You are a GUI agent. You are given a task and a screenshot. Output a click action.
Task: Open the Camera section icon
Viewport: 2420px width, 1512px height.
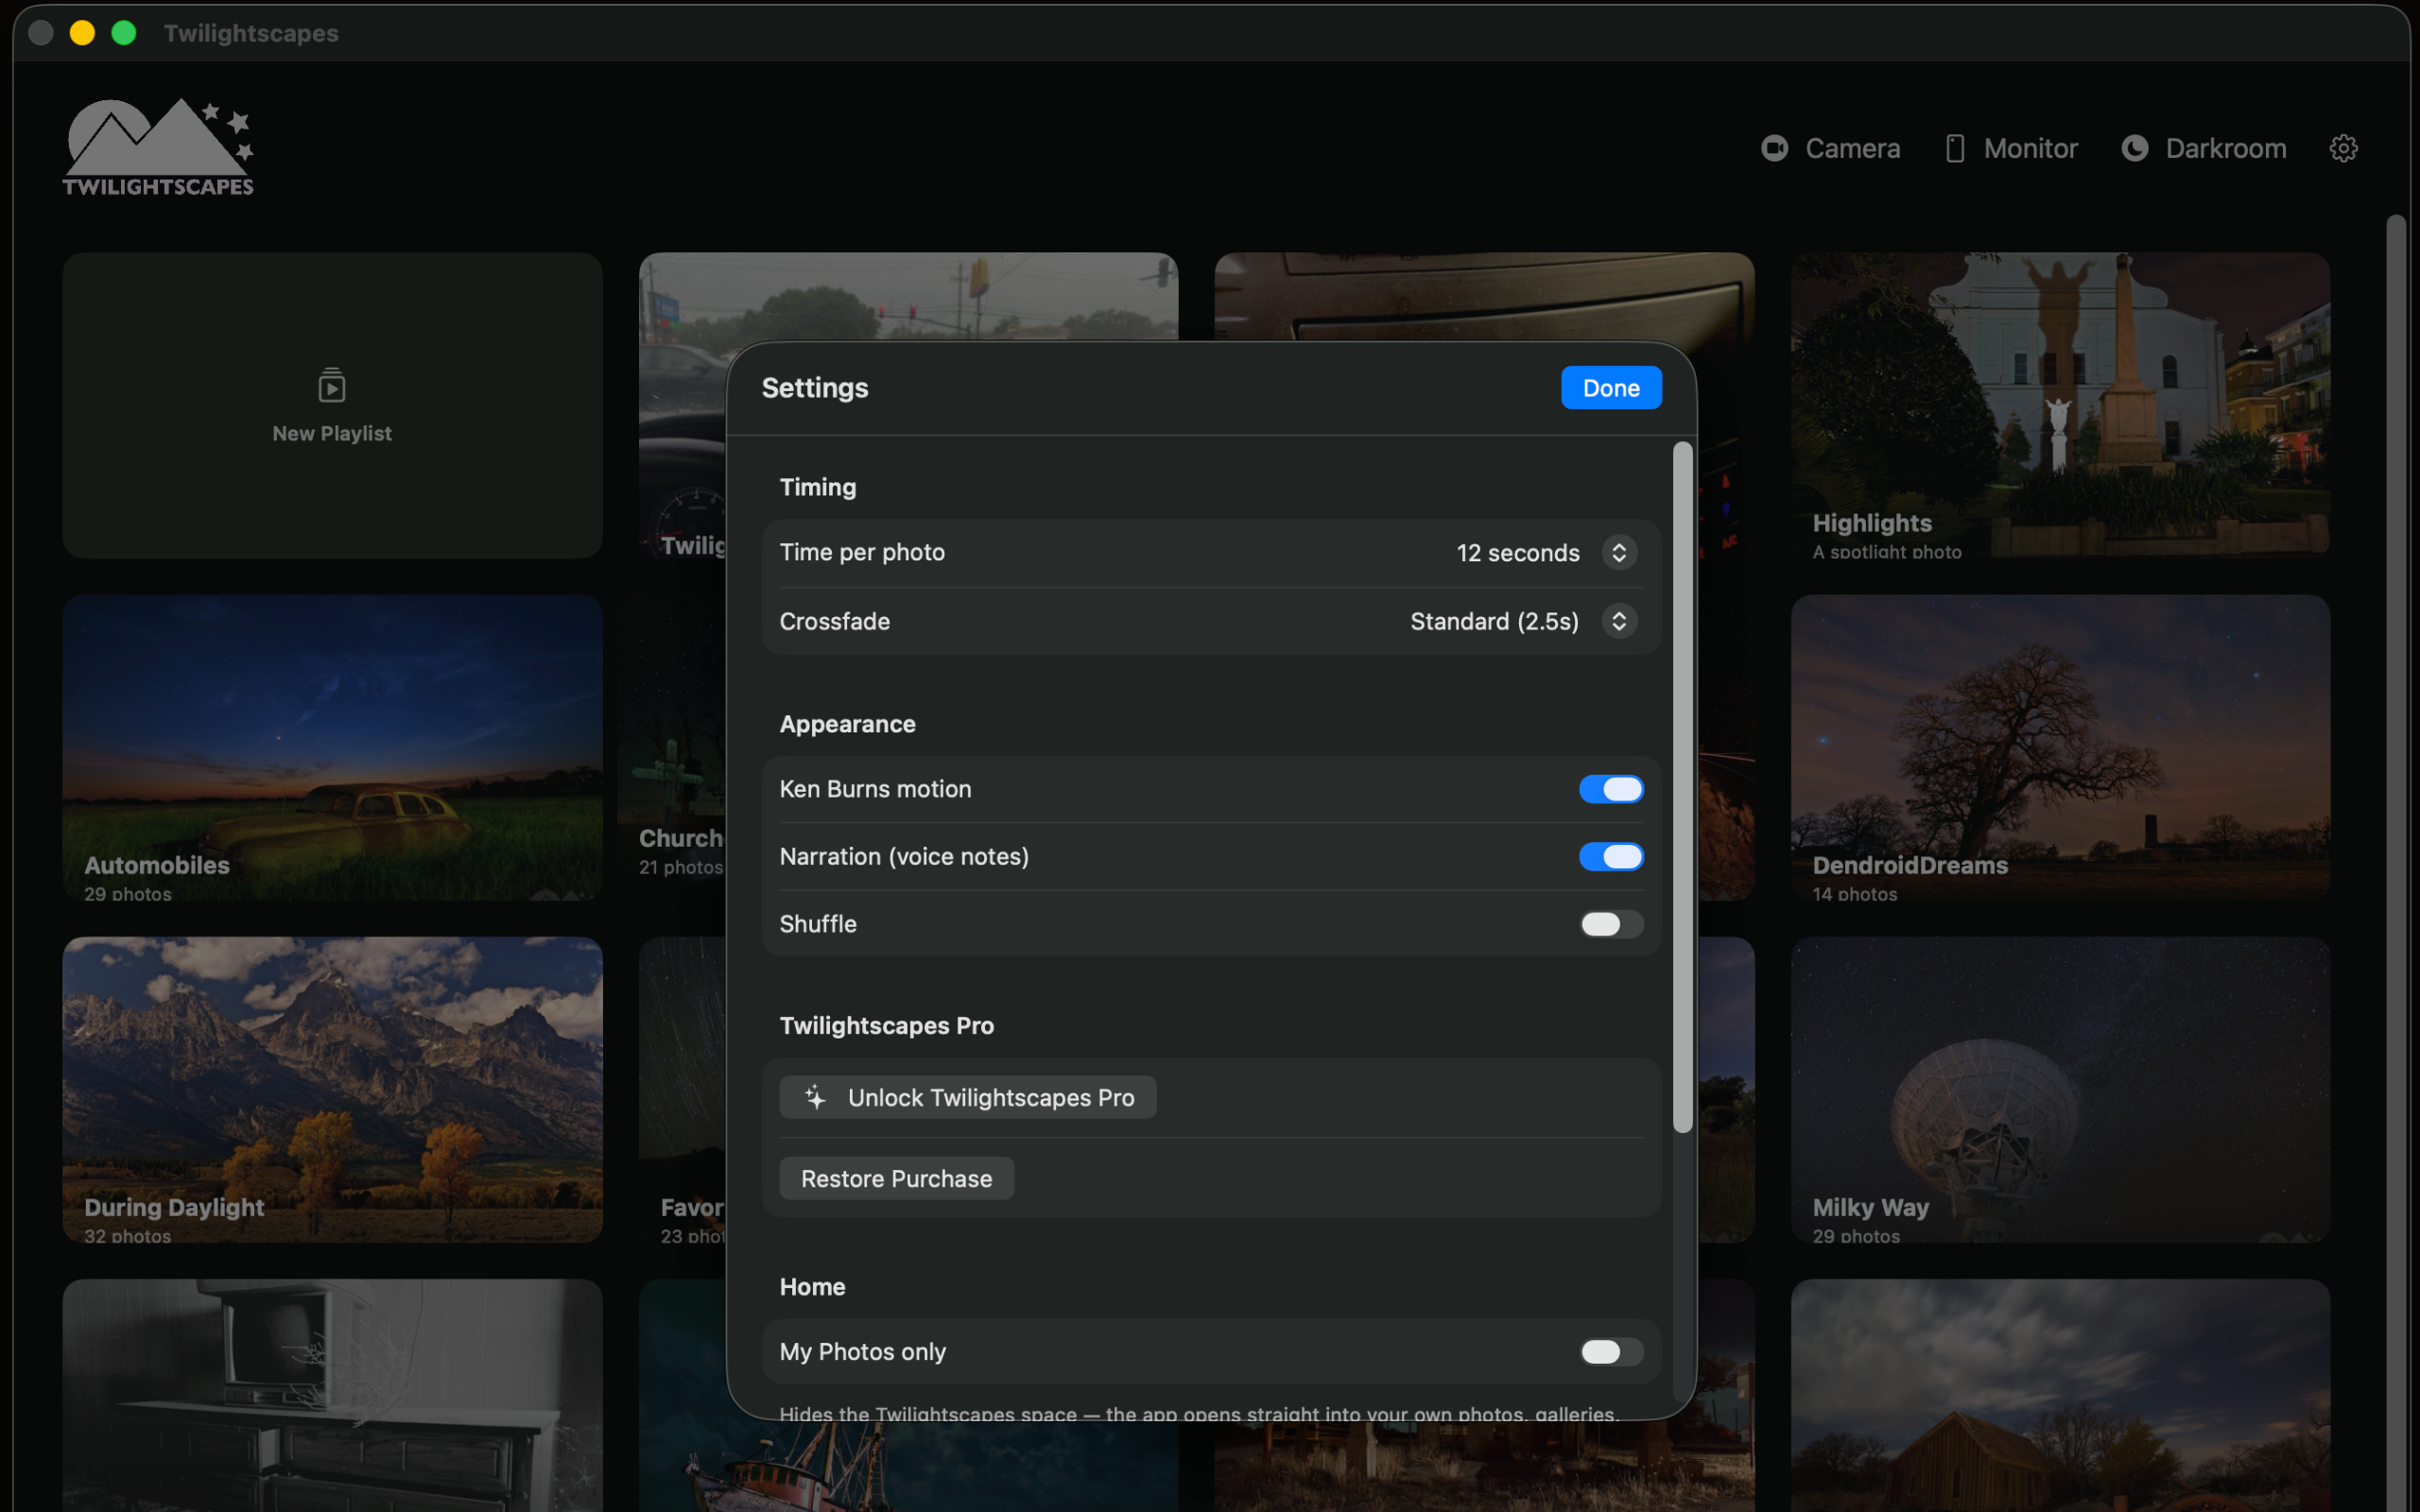pos(1774,148)
